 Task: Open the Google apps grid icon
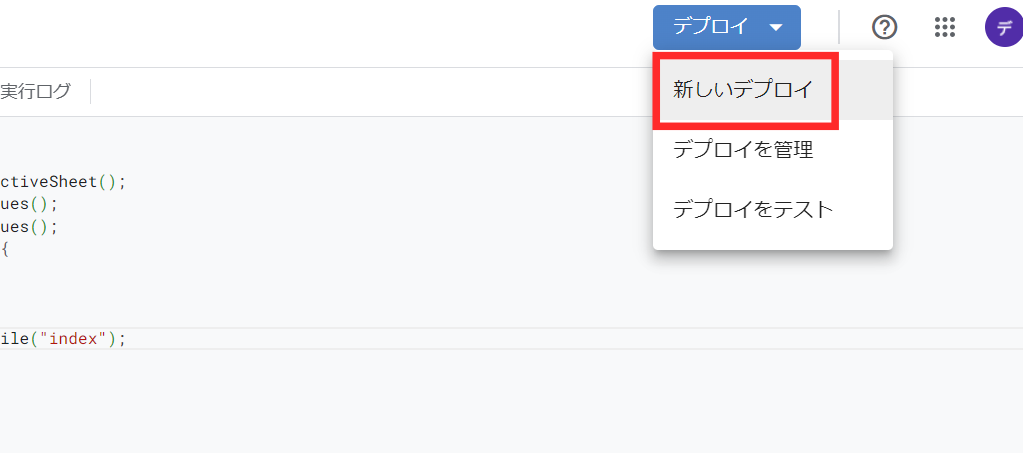pos(945,27)
